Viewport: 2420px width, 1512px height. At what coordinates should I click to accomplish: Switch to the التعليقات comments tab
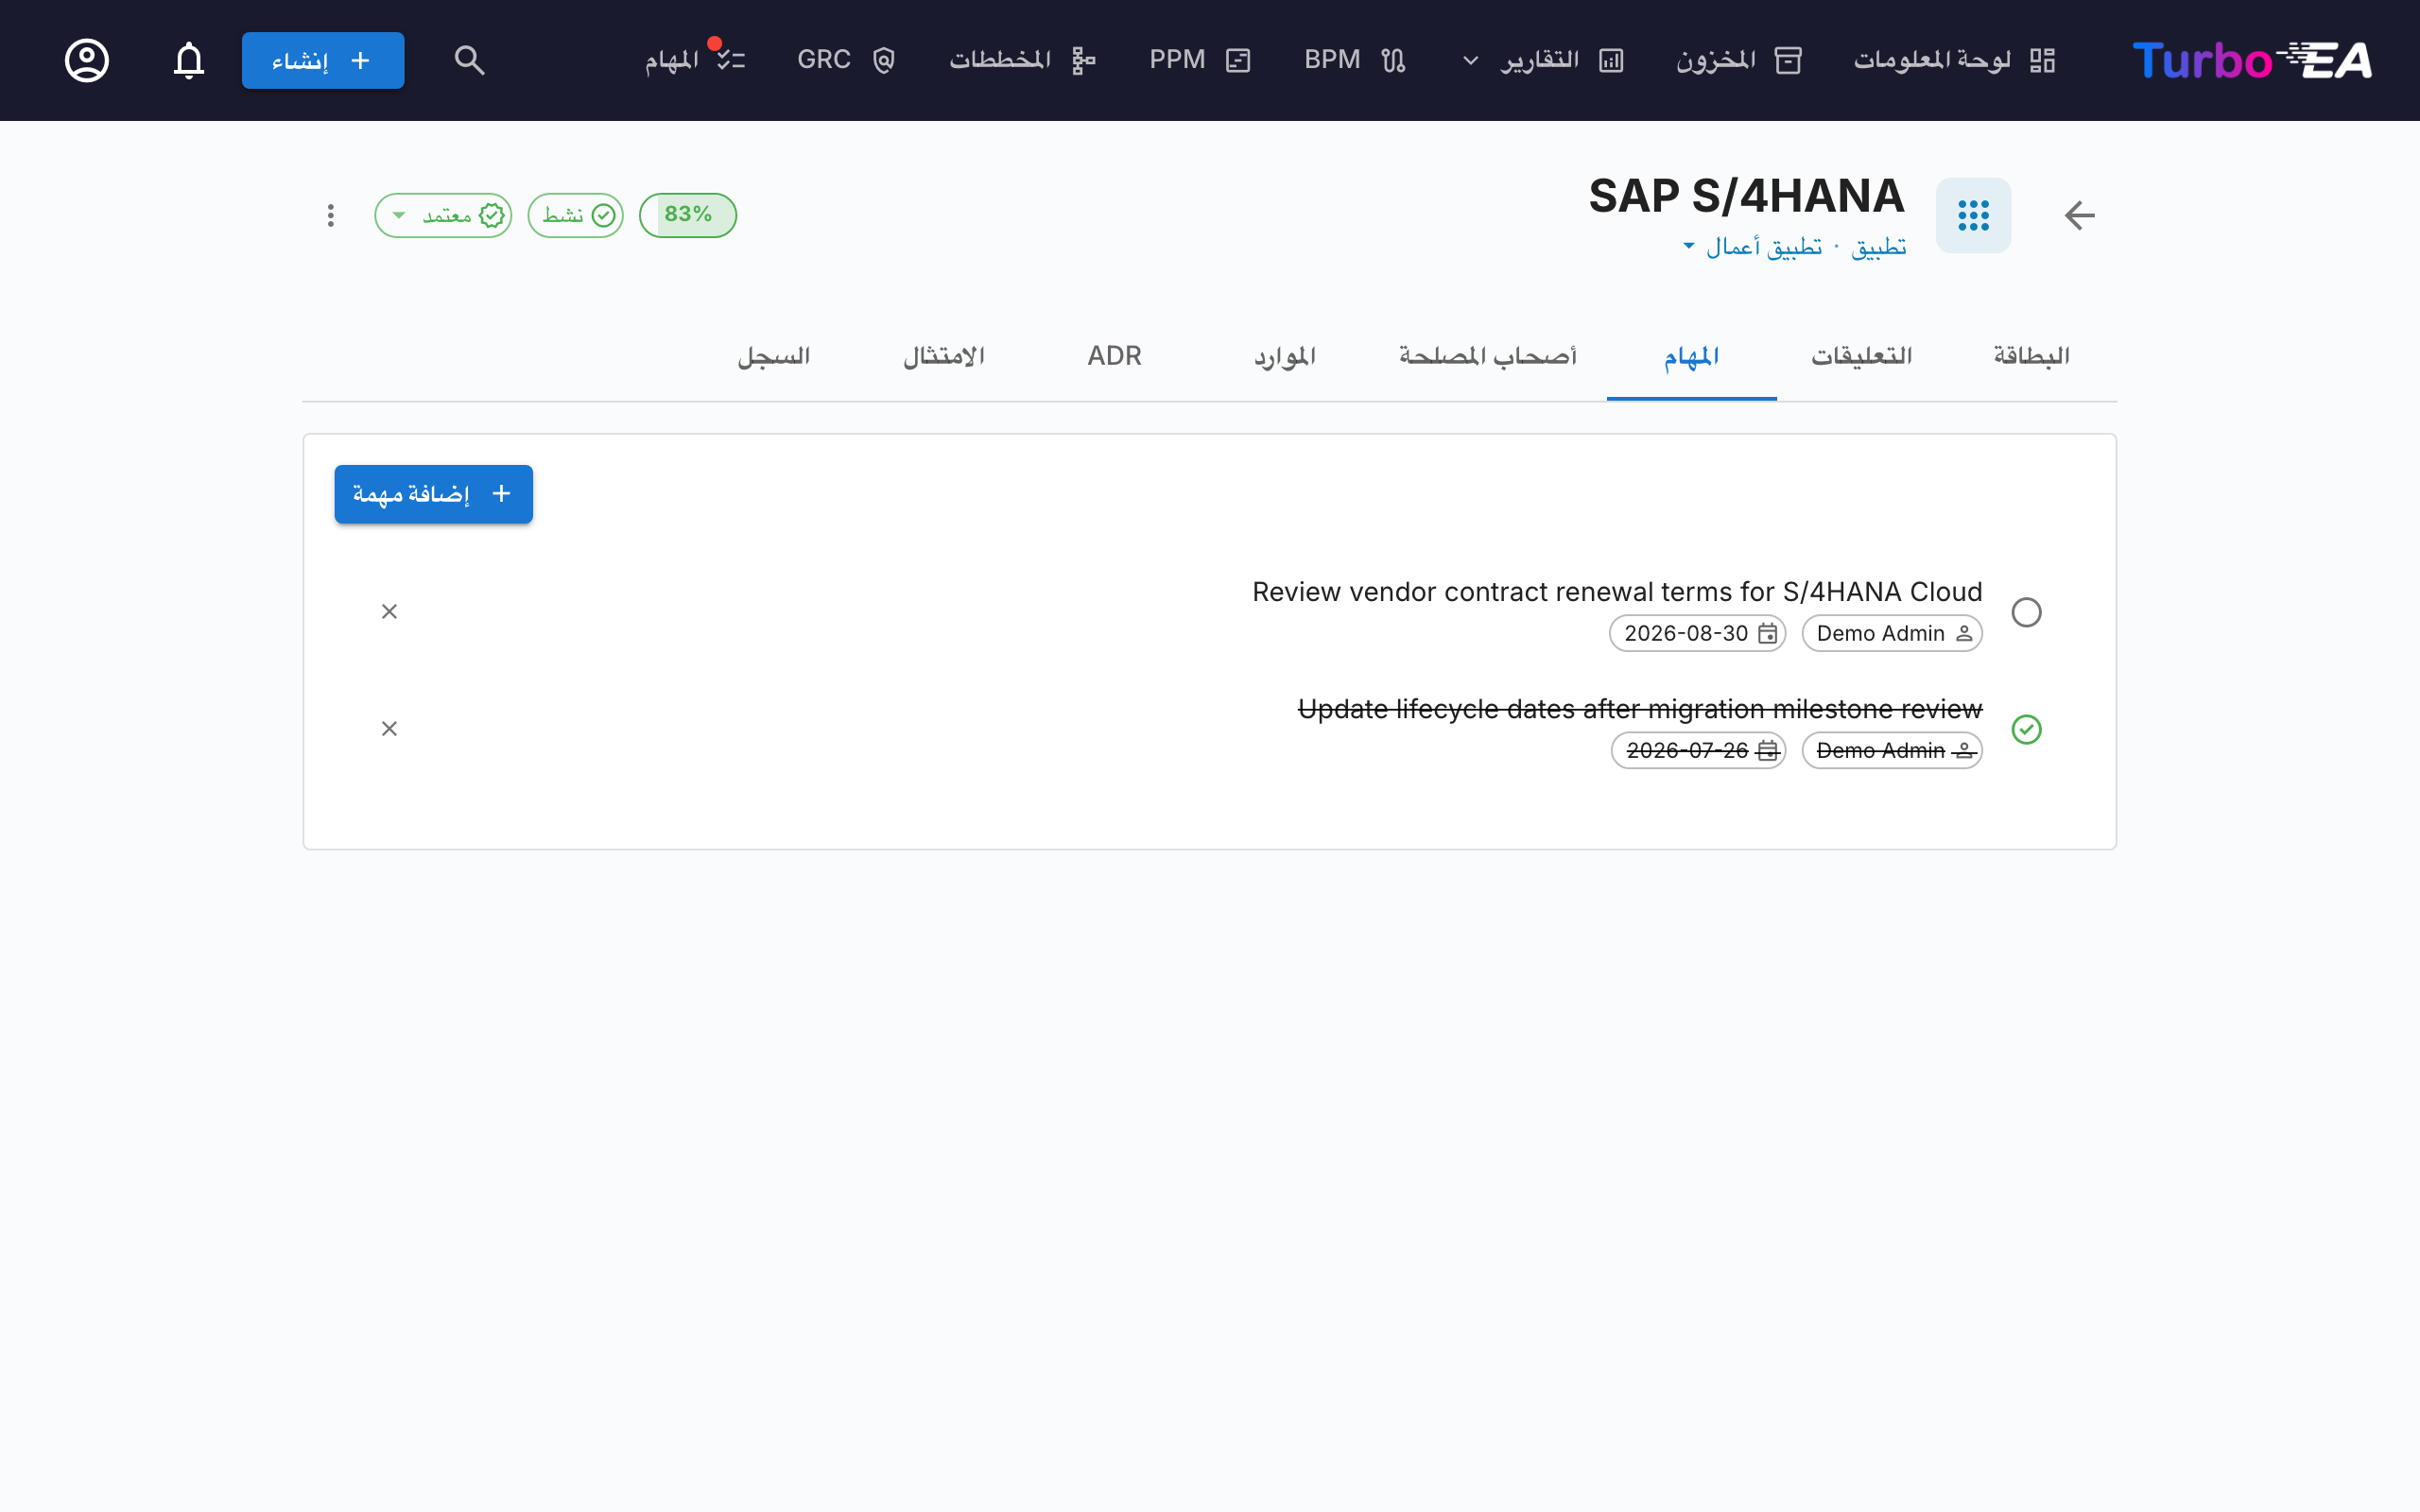1861,356
